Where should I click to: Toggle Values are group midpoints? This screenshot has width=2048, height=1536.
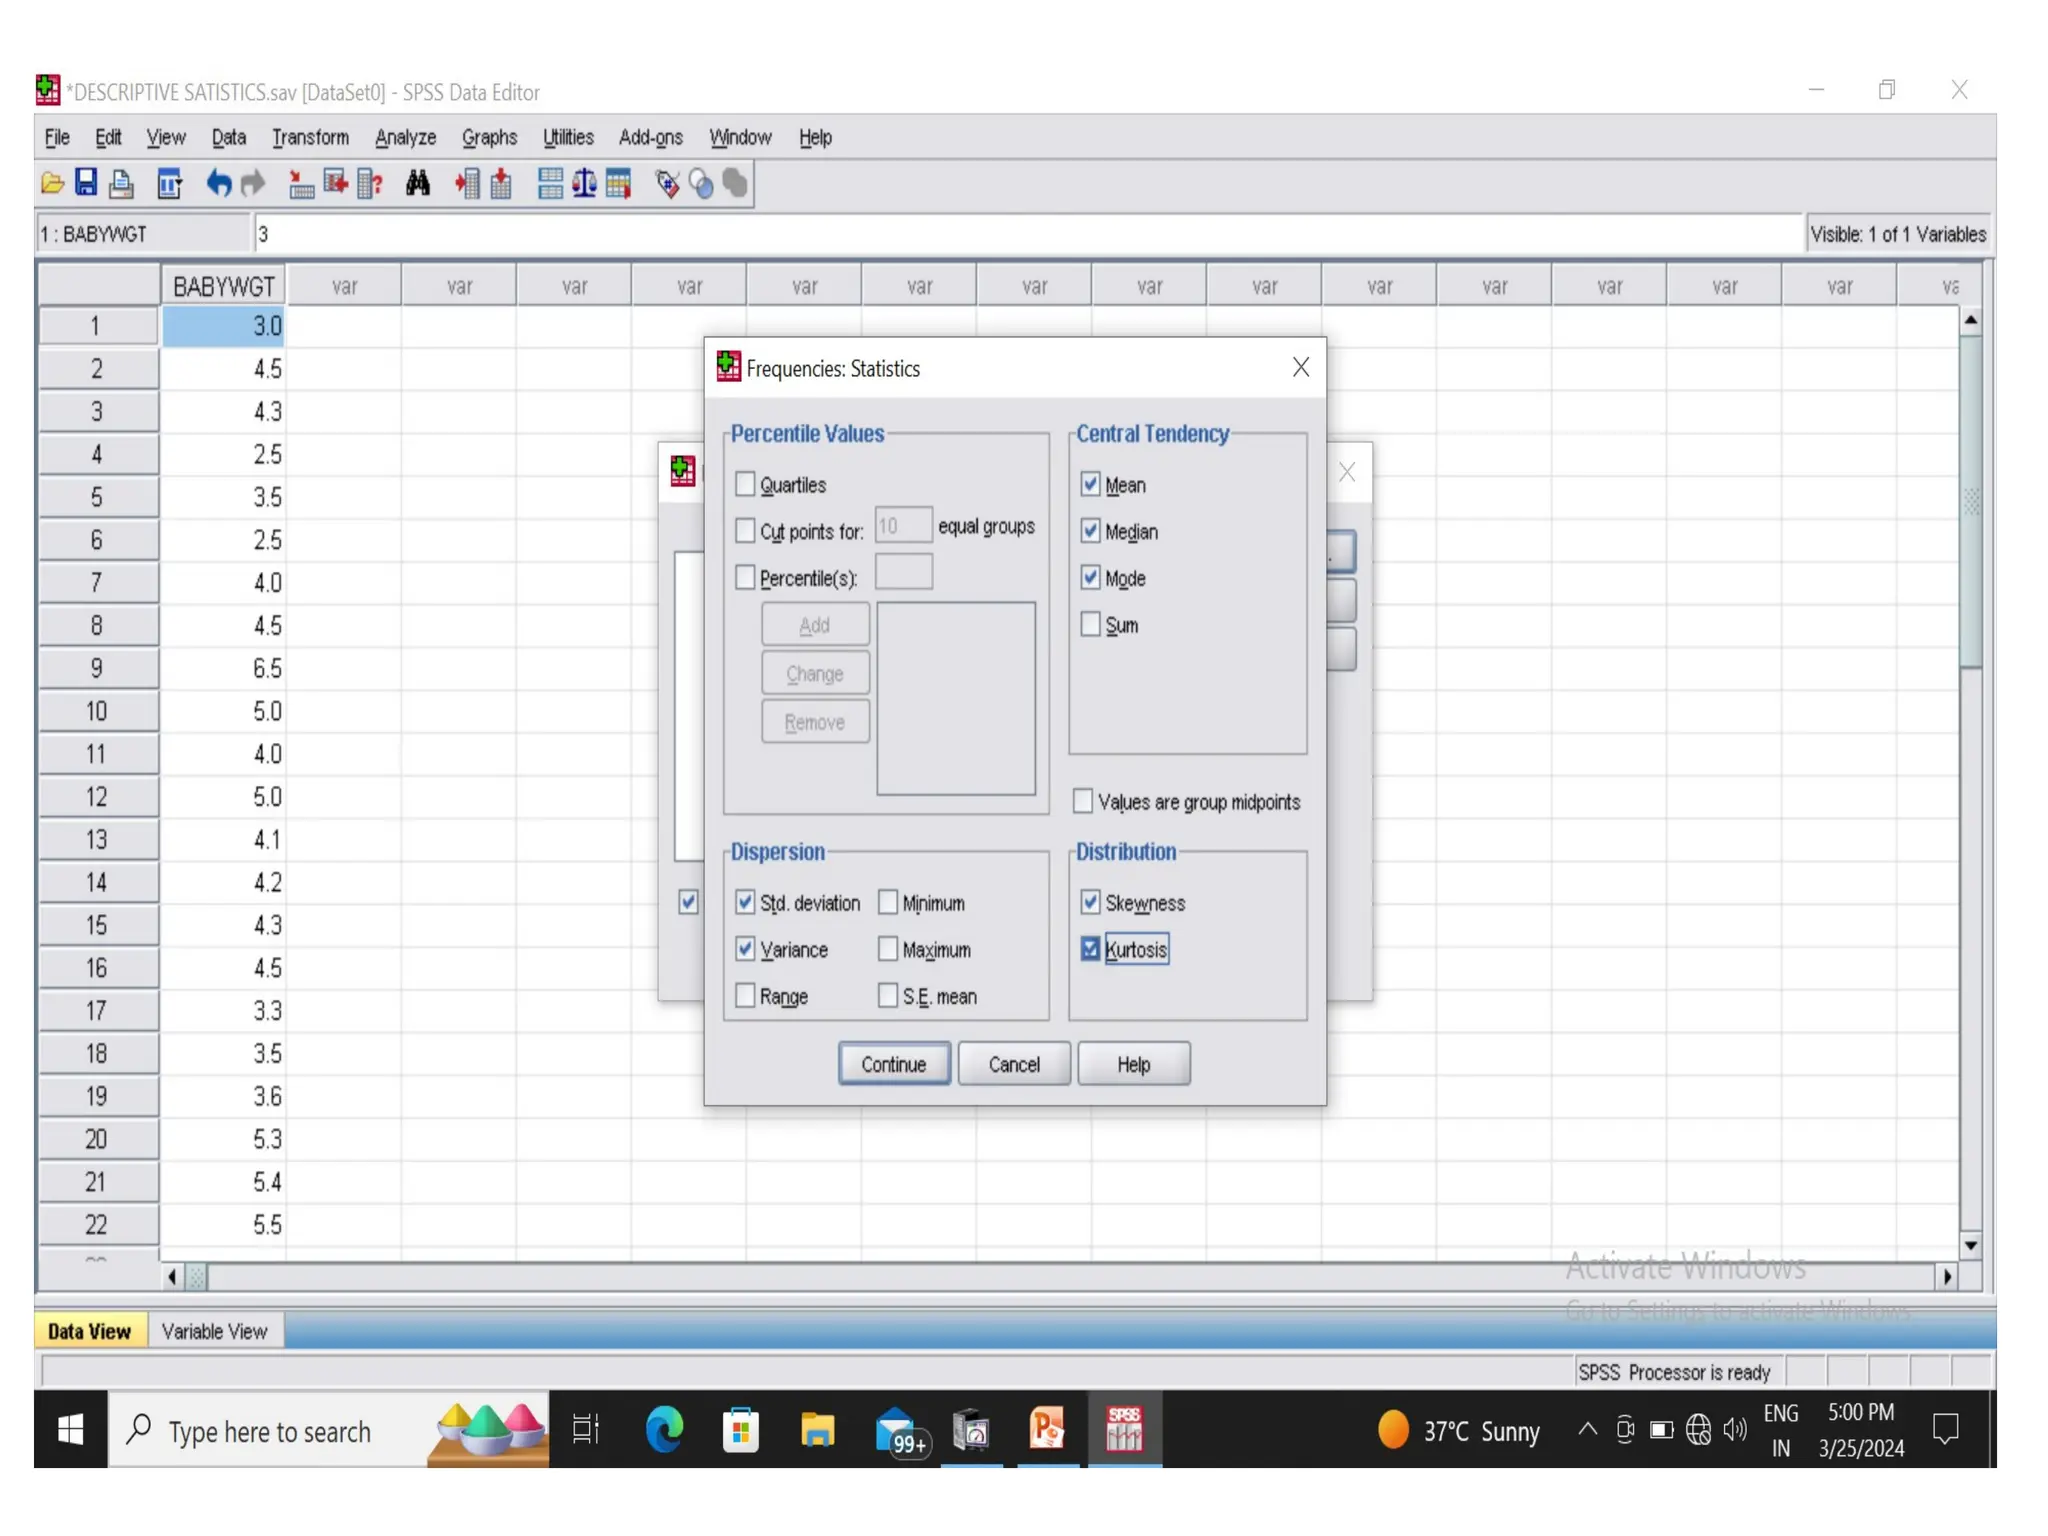click(x=1083, y=802)
